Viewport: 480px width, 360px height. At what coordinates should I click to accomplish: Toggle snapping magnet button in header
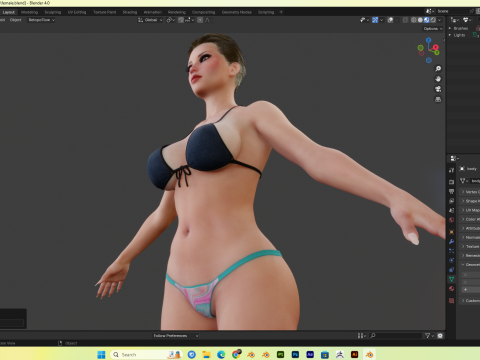(181, 20)
